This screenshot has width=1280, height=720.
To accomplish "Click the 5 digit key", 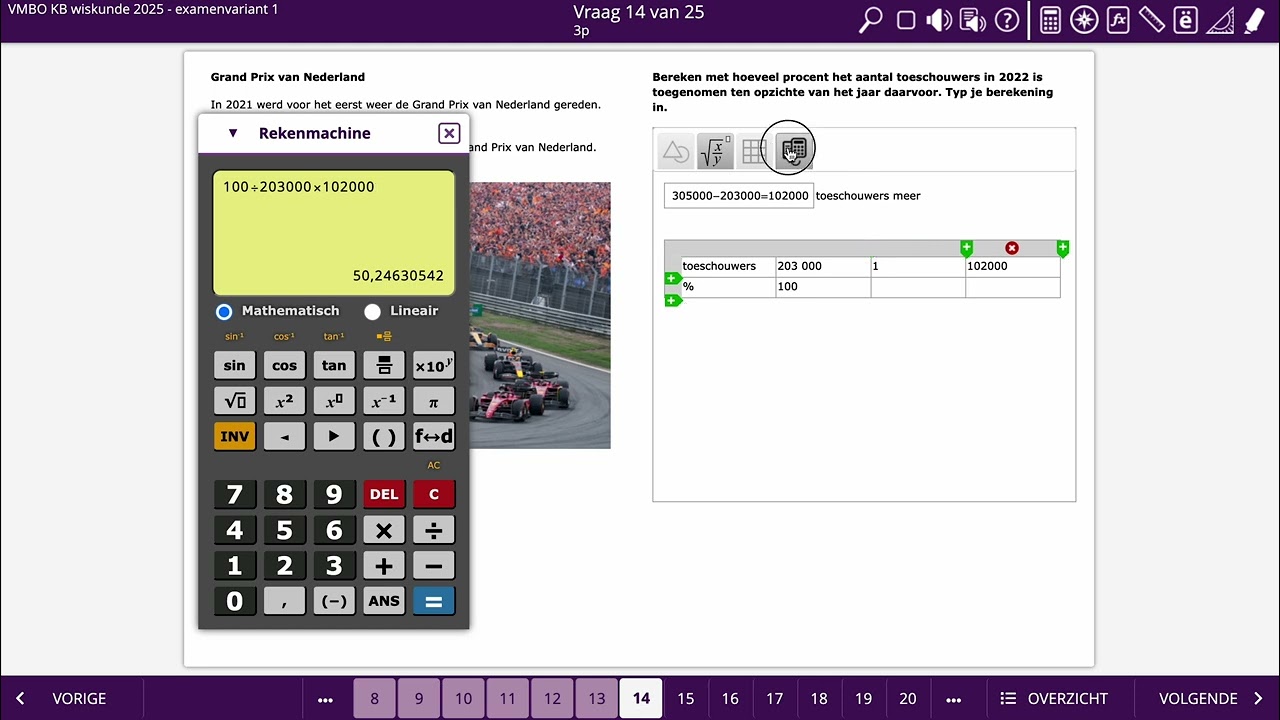I will (284, 530).
